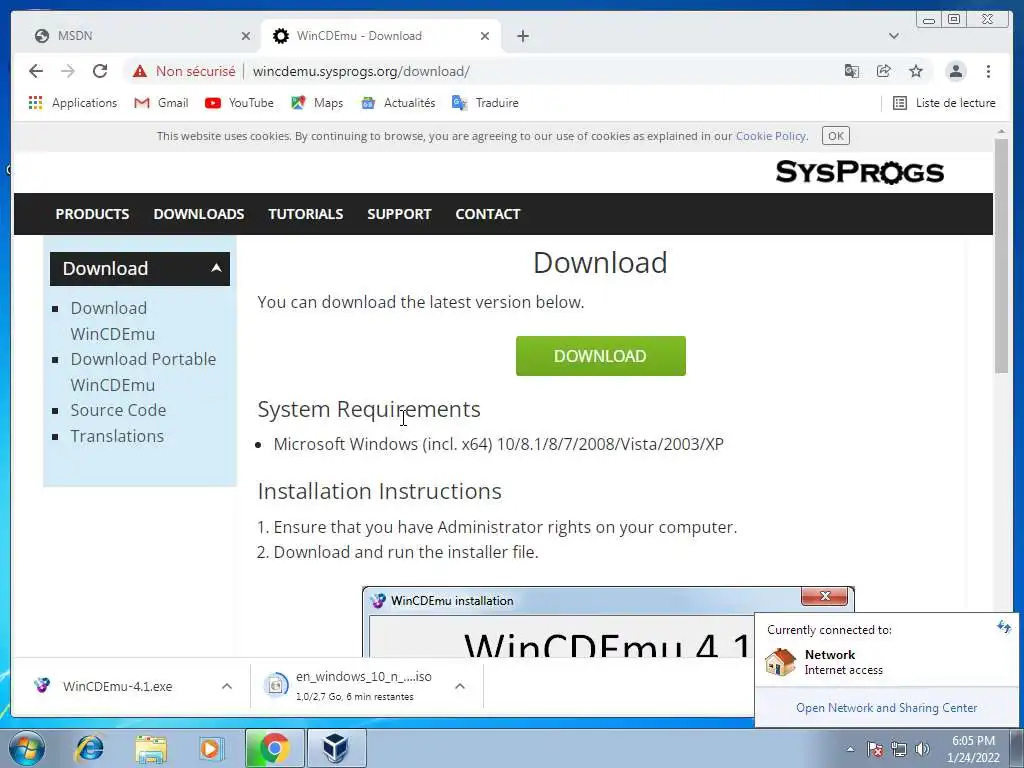Click the SysProgs logo
This screenshot has width=1024, height=768.
859,172
